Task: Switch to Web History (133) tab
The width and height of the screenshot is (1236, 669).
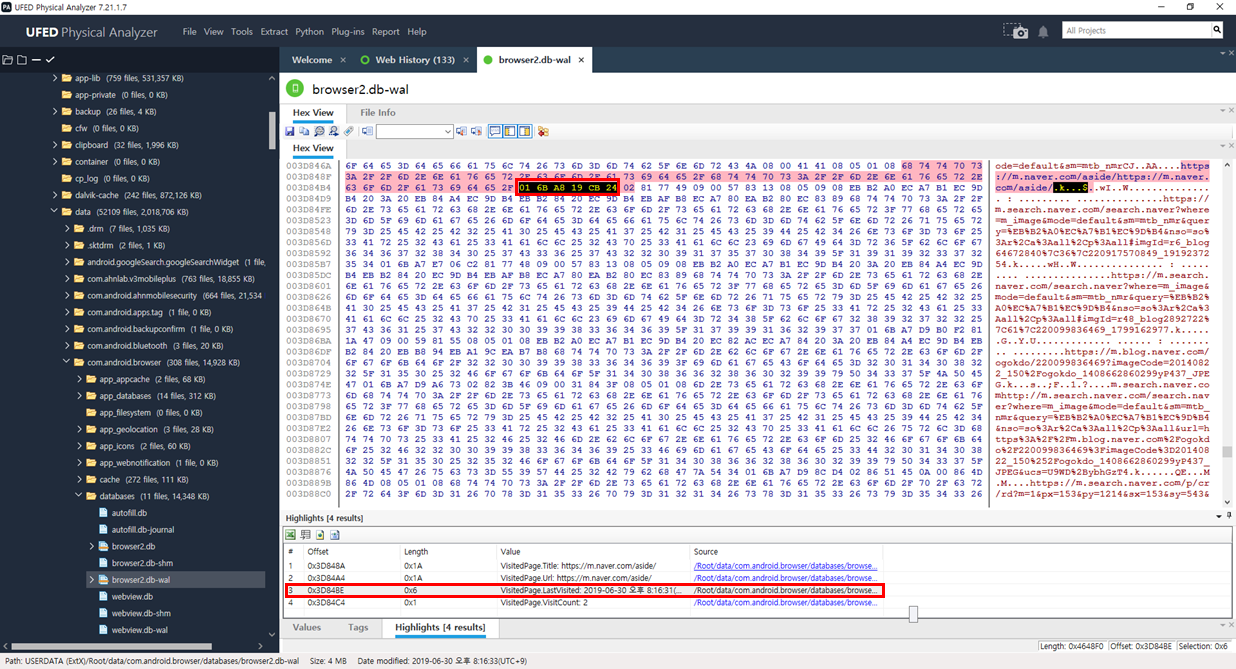Action: point(415,60)
